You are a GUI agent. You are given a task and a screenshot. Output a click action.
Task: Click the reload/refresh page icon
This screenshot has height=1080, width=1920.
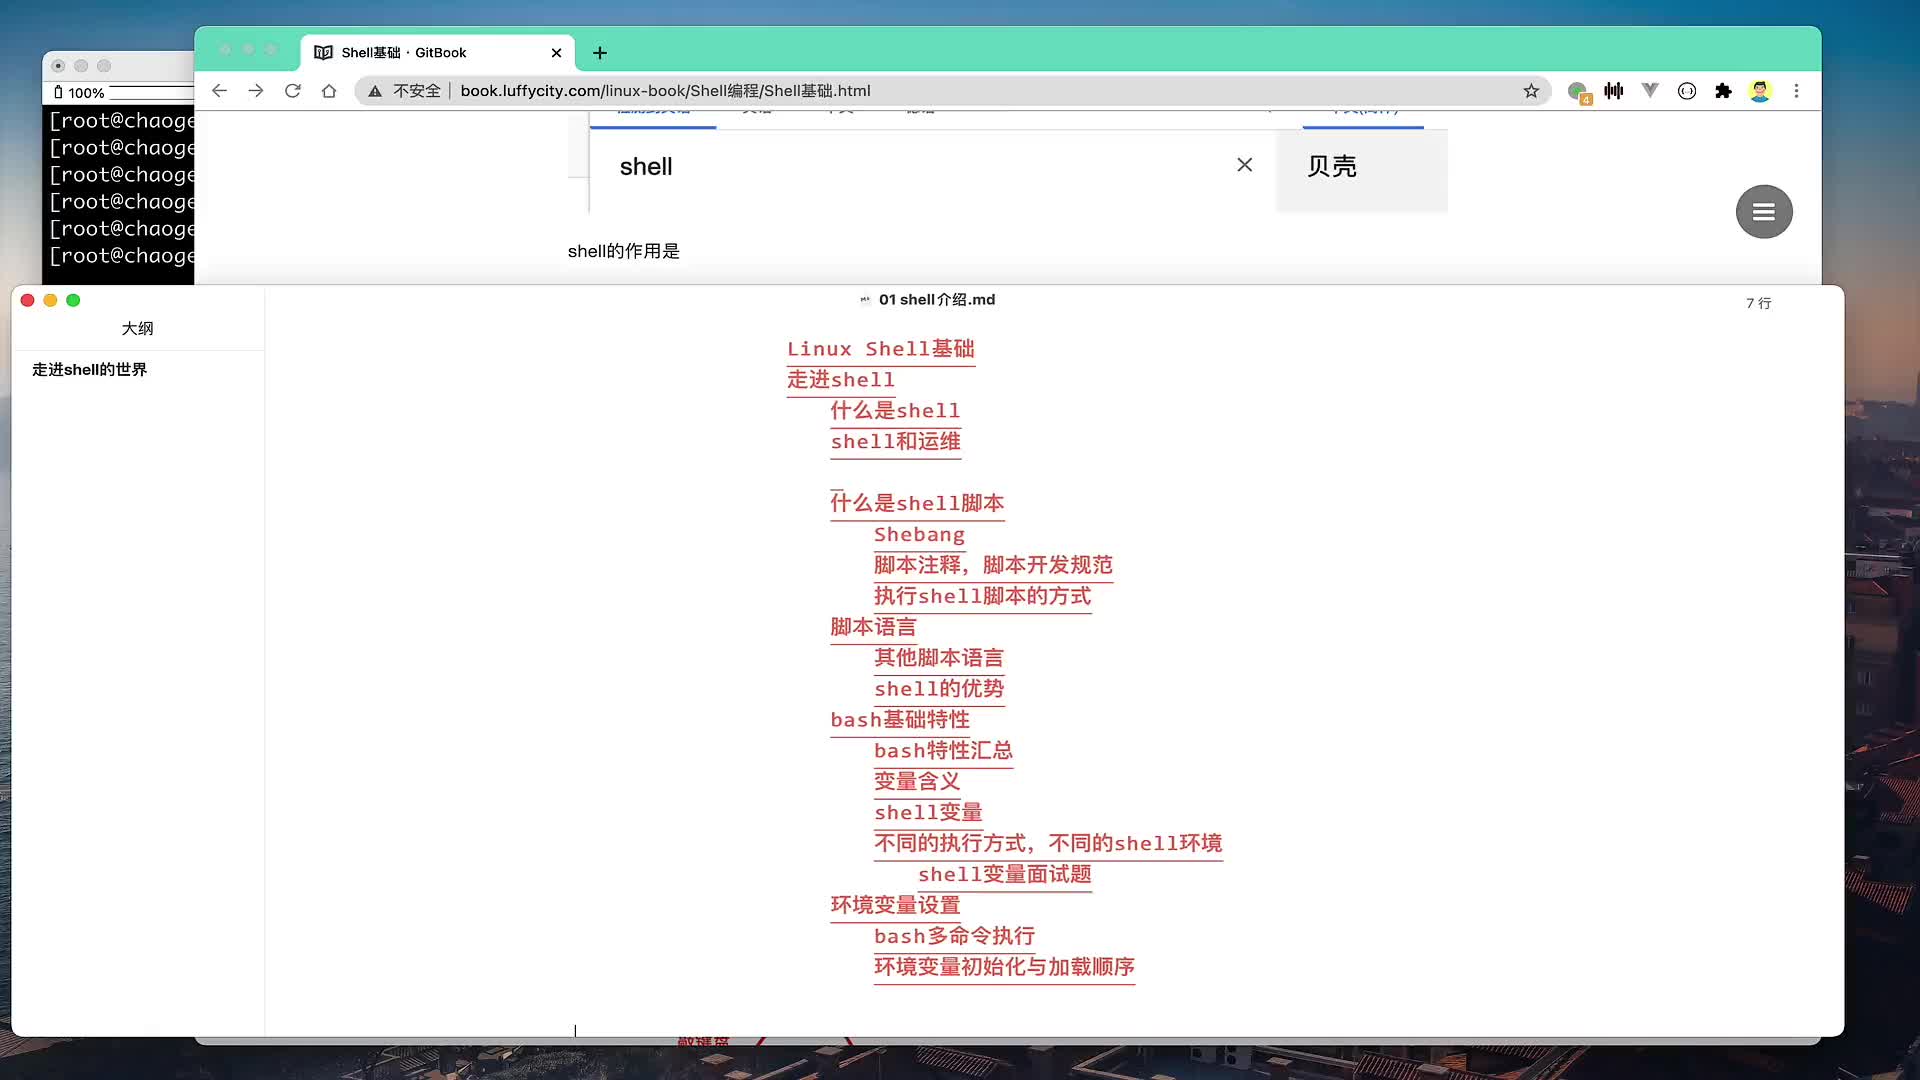point(293,91)
